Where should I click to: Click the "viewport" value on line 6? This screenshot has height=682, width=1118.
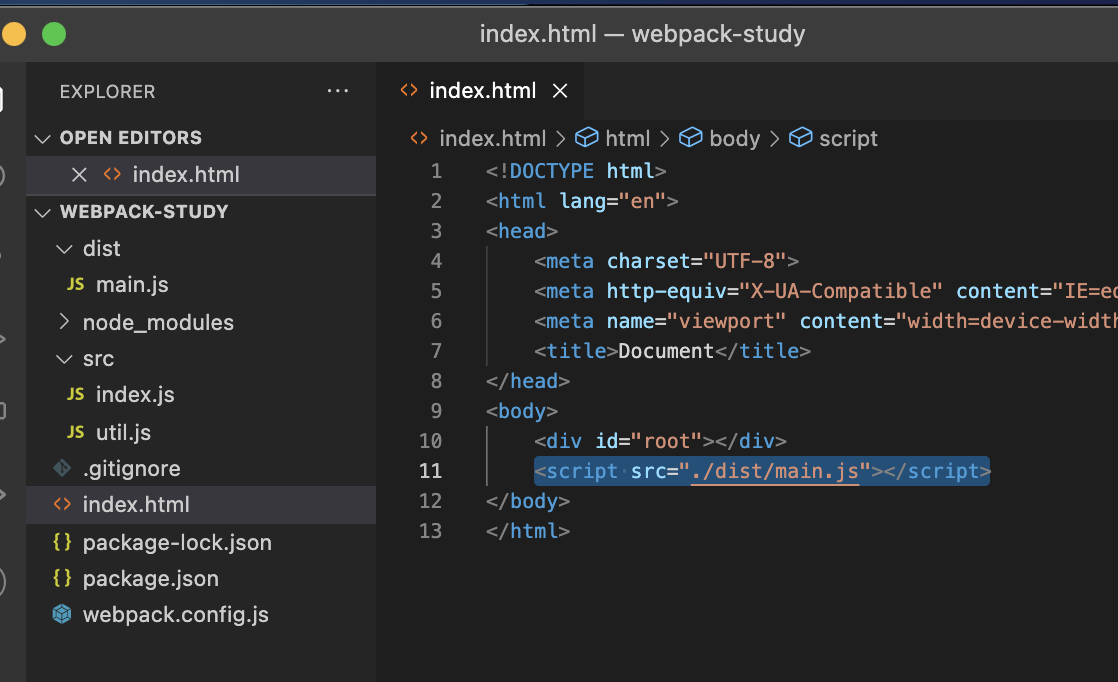coord(726,321)
